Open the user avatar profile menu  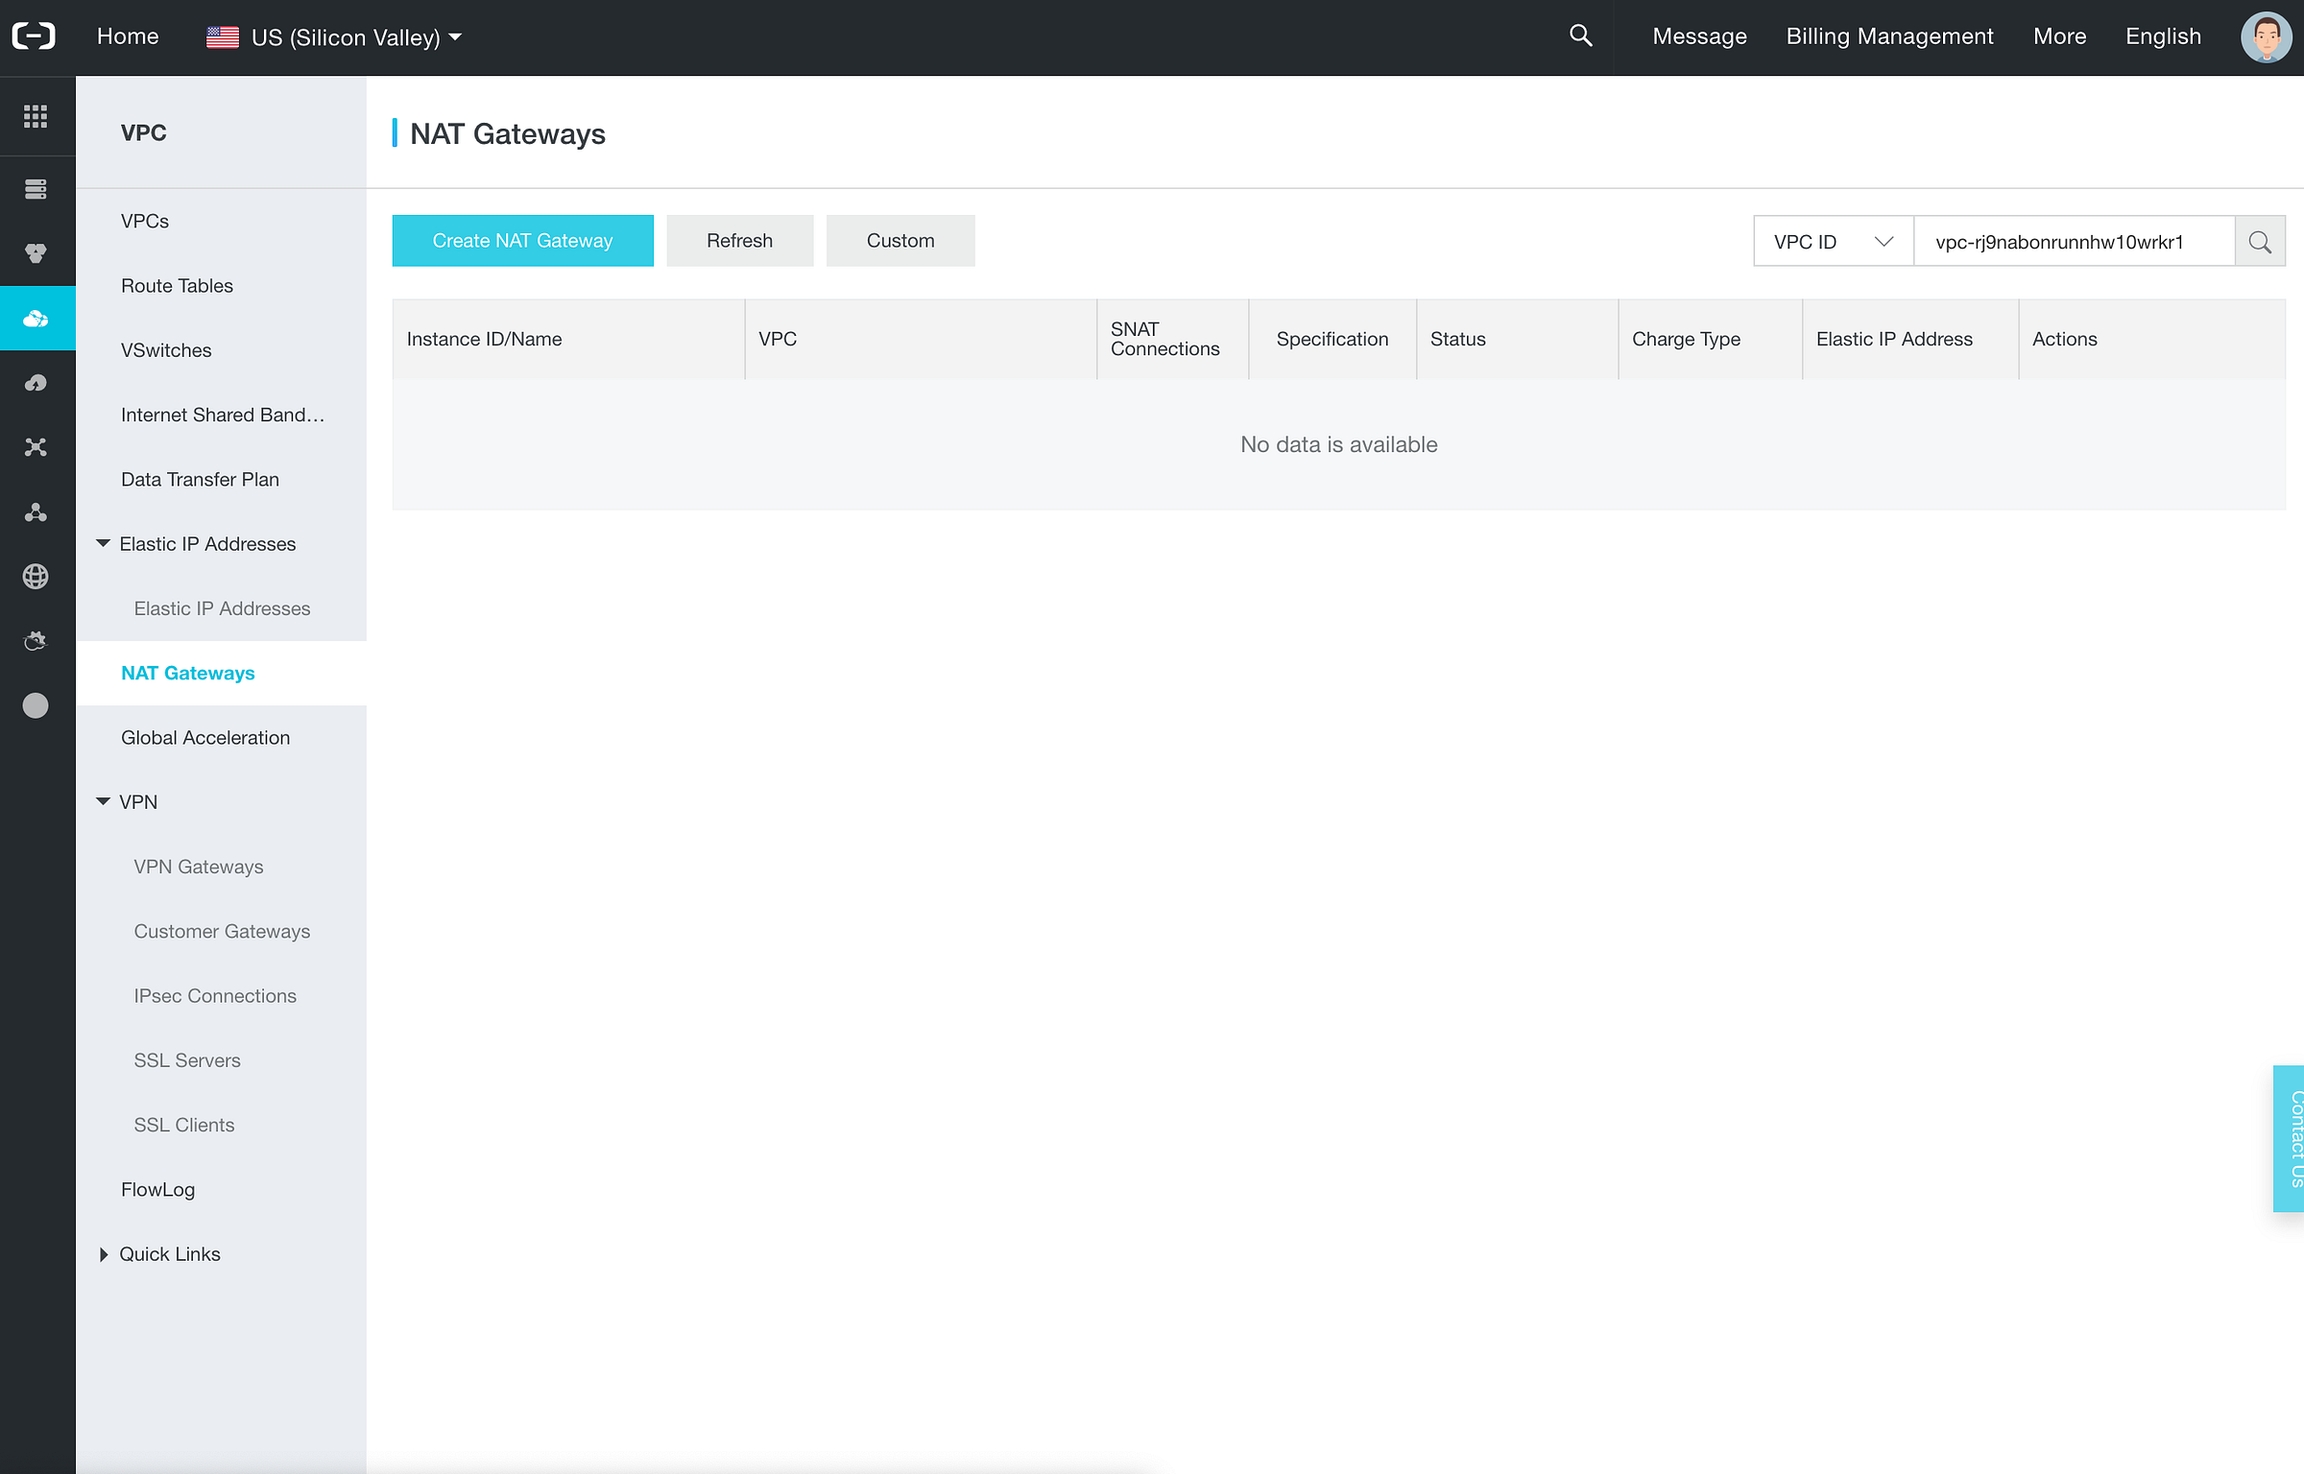coord(2266,37)
